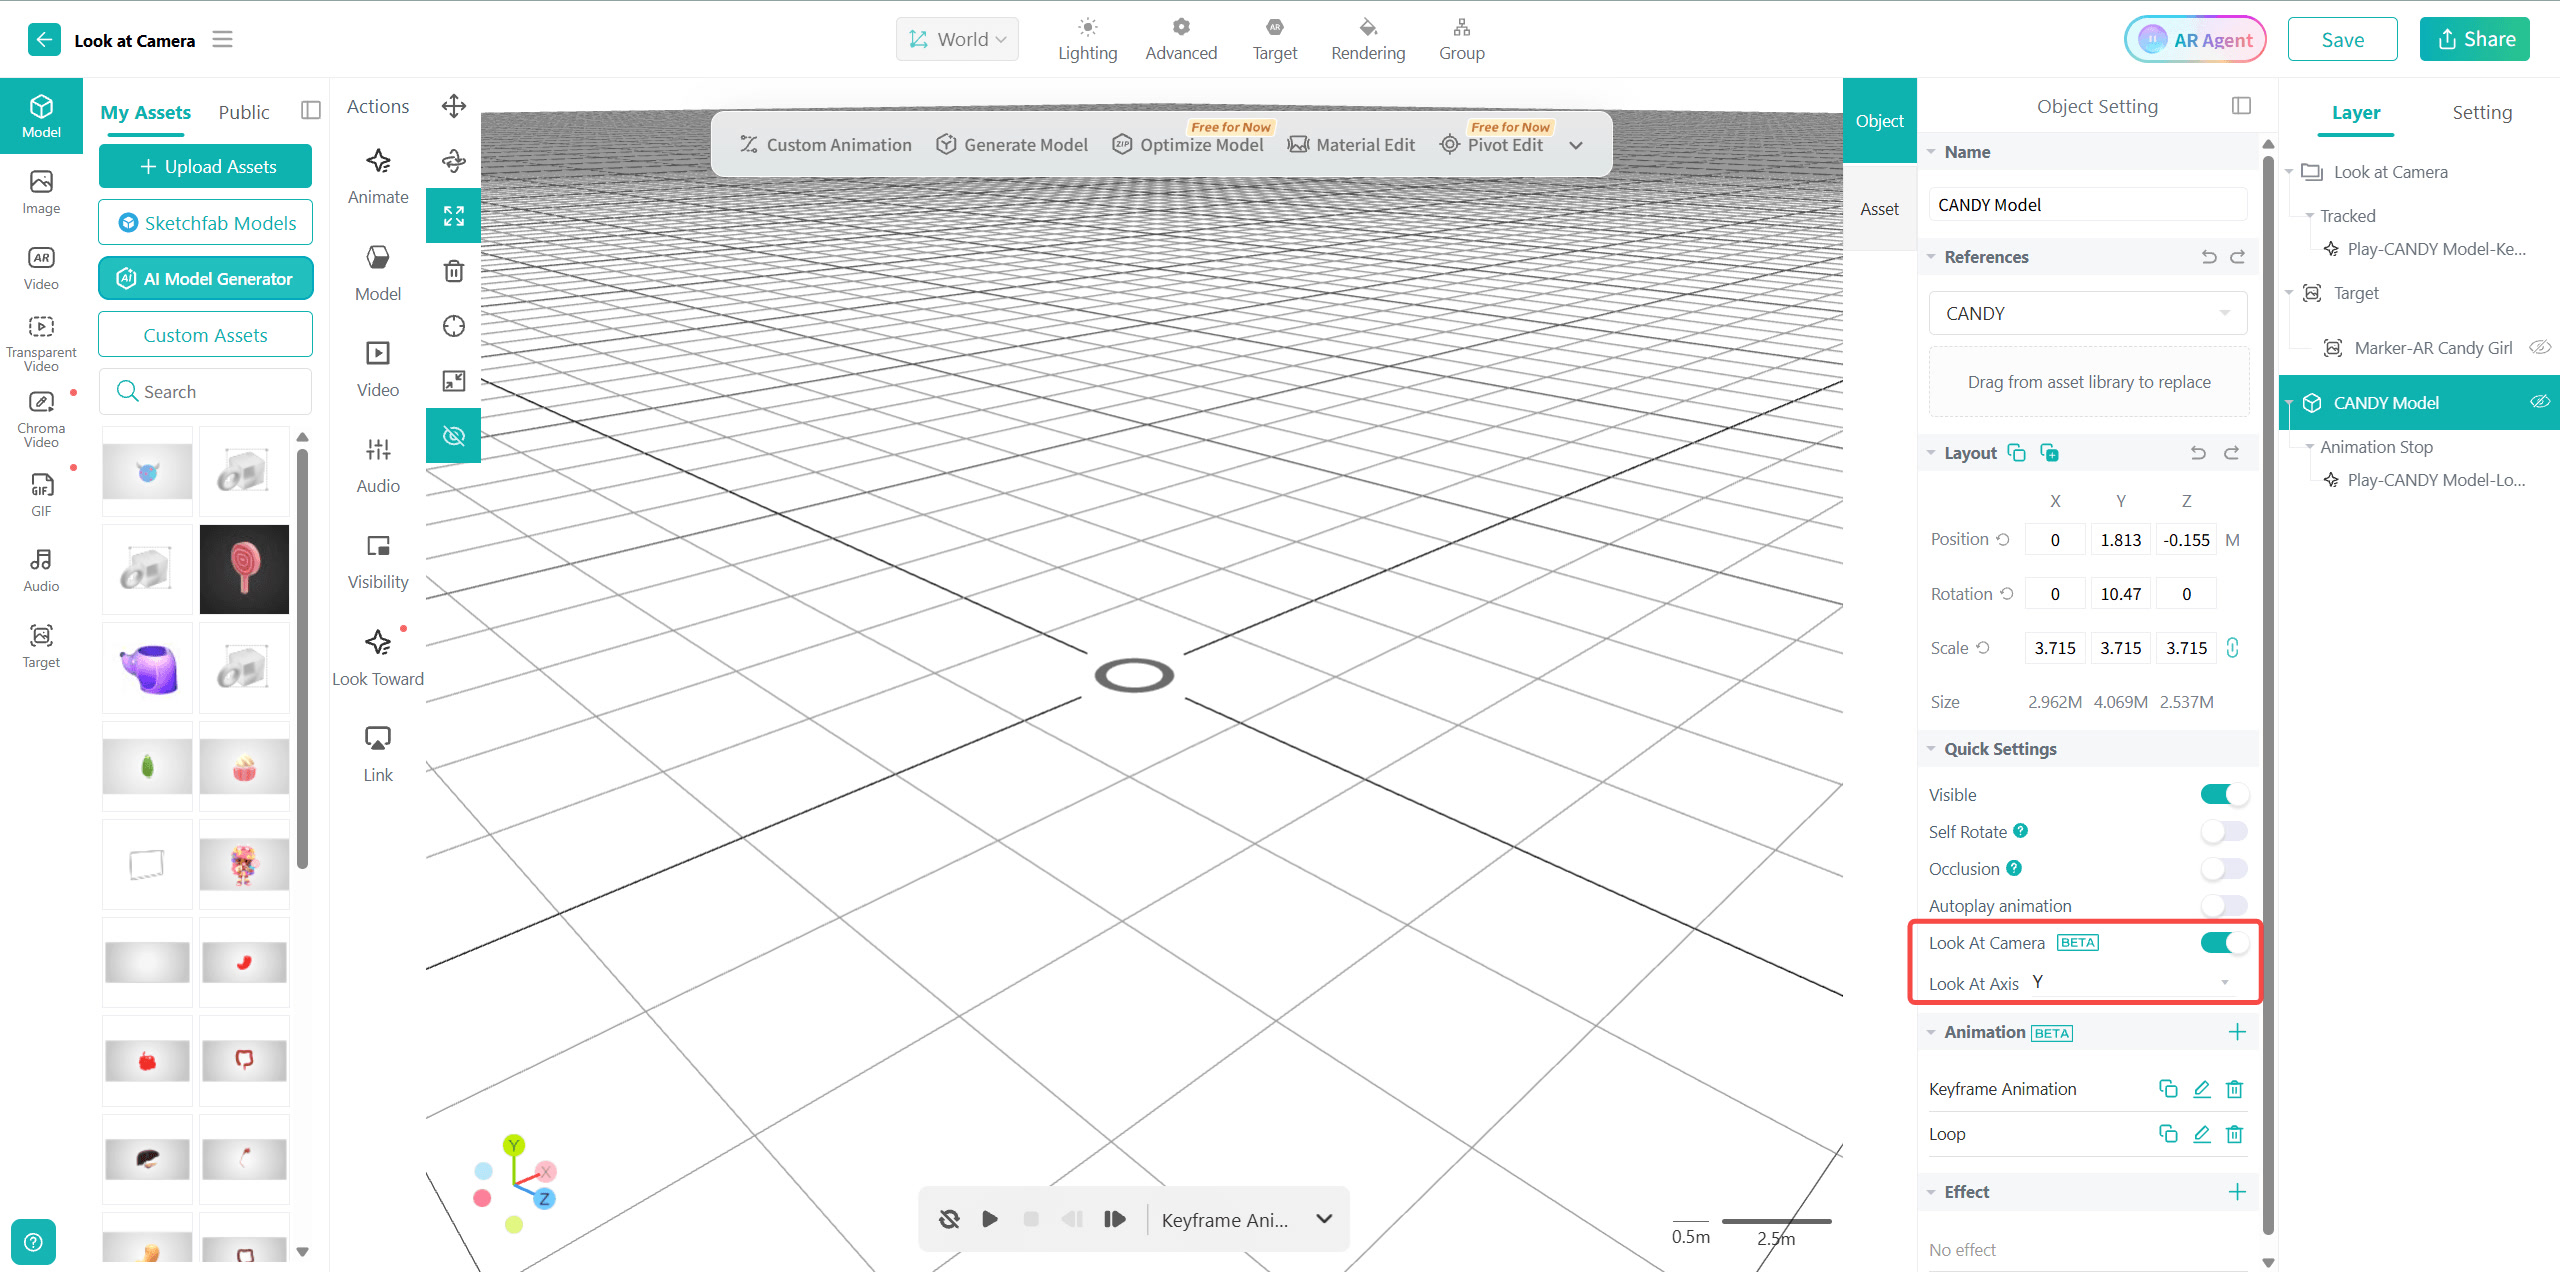The width and height of the screenshot is (2560, 1272).
Task: Open the Keyframe animation selector dropdown
Action: (x=1247, y=1219)
